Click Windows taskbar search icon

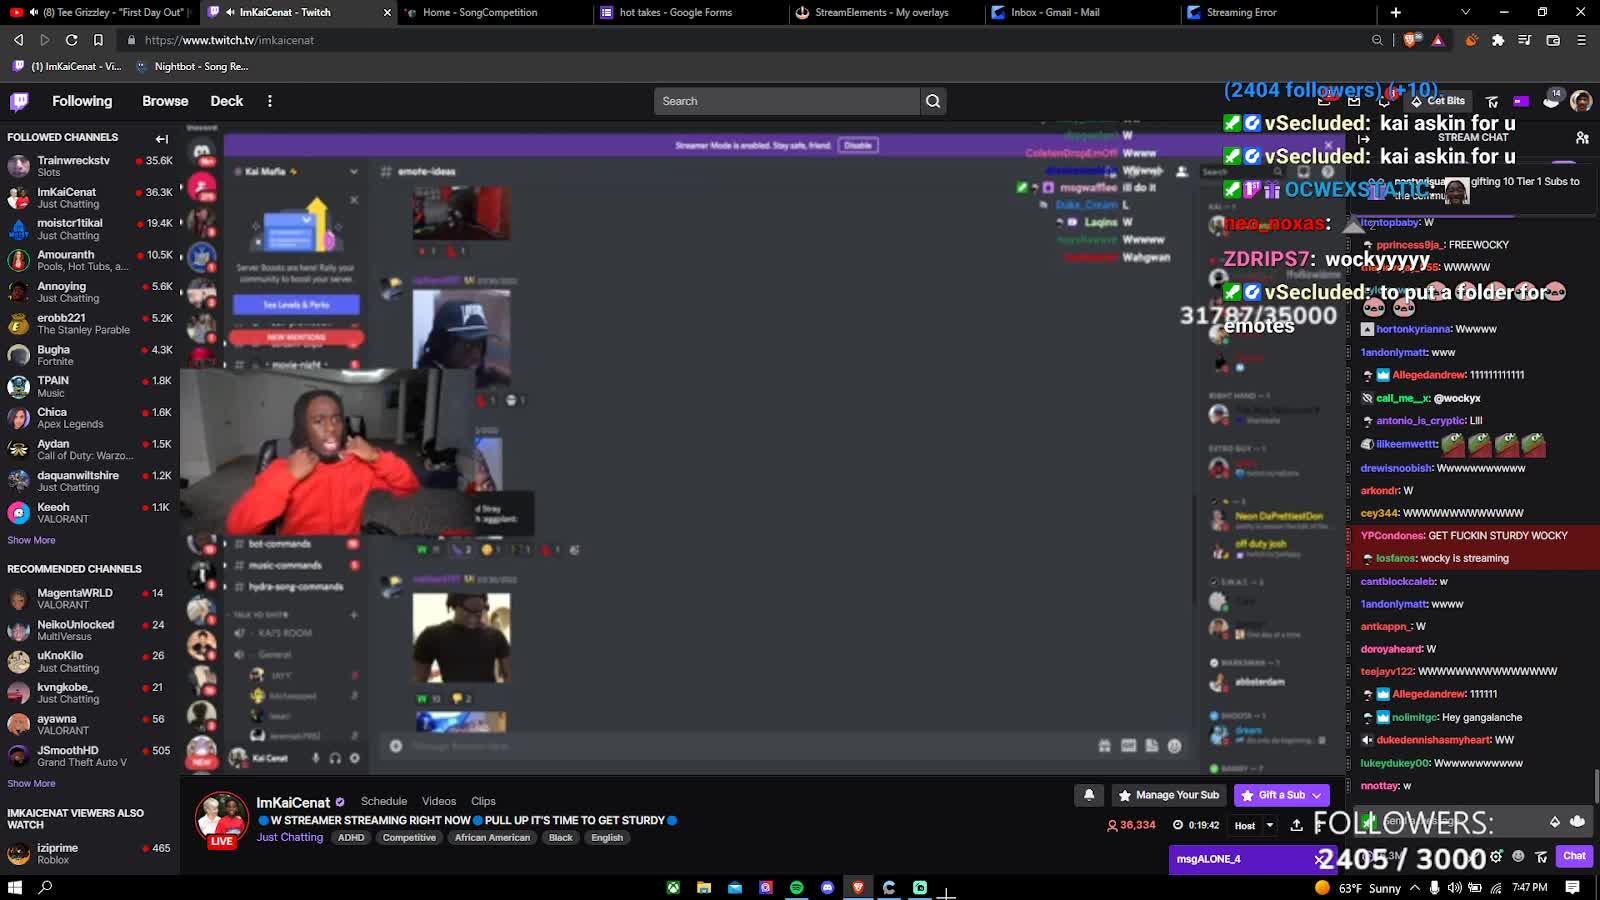[x=45, y=887]
